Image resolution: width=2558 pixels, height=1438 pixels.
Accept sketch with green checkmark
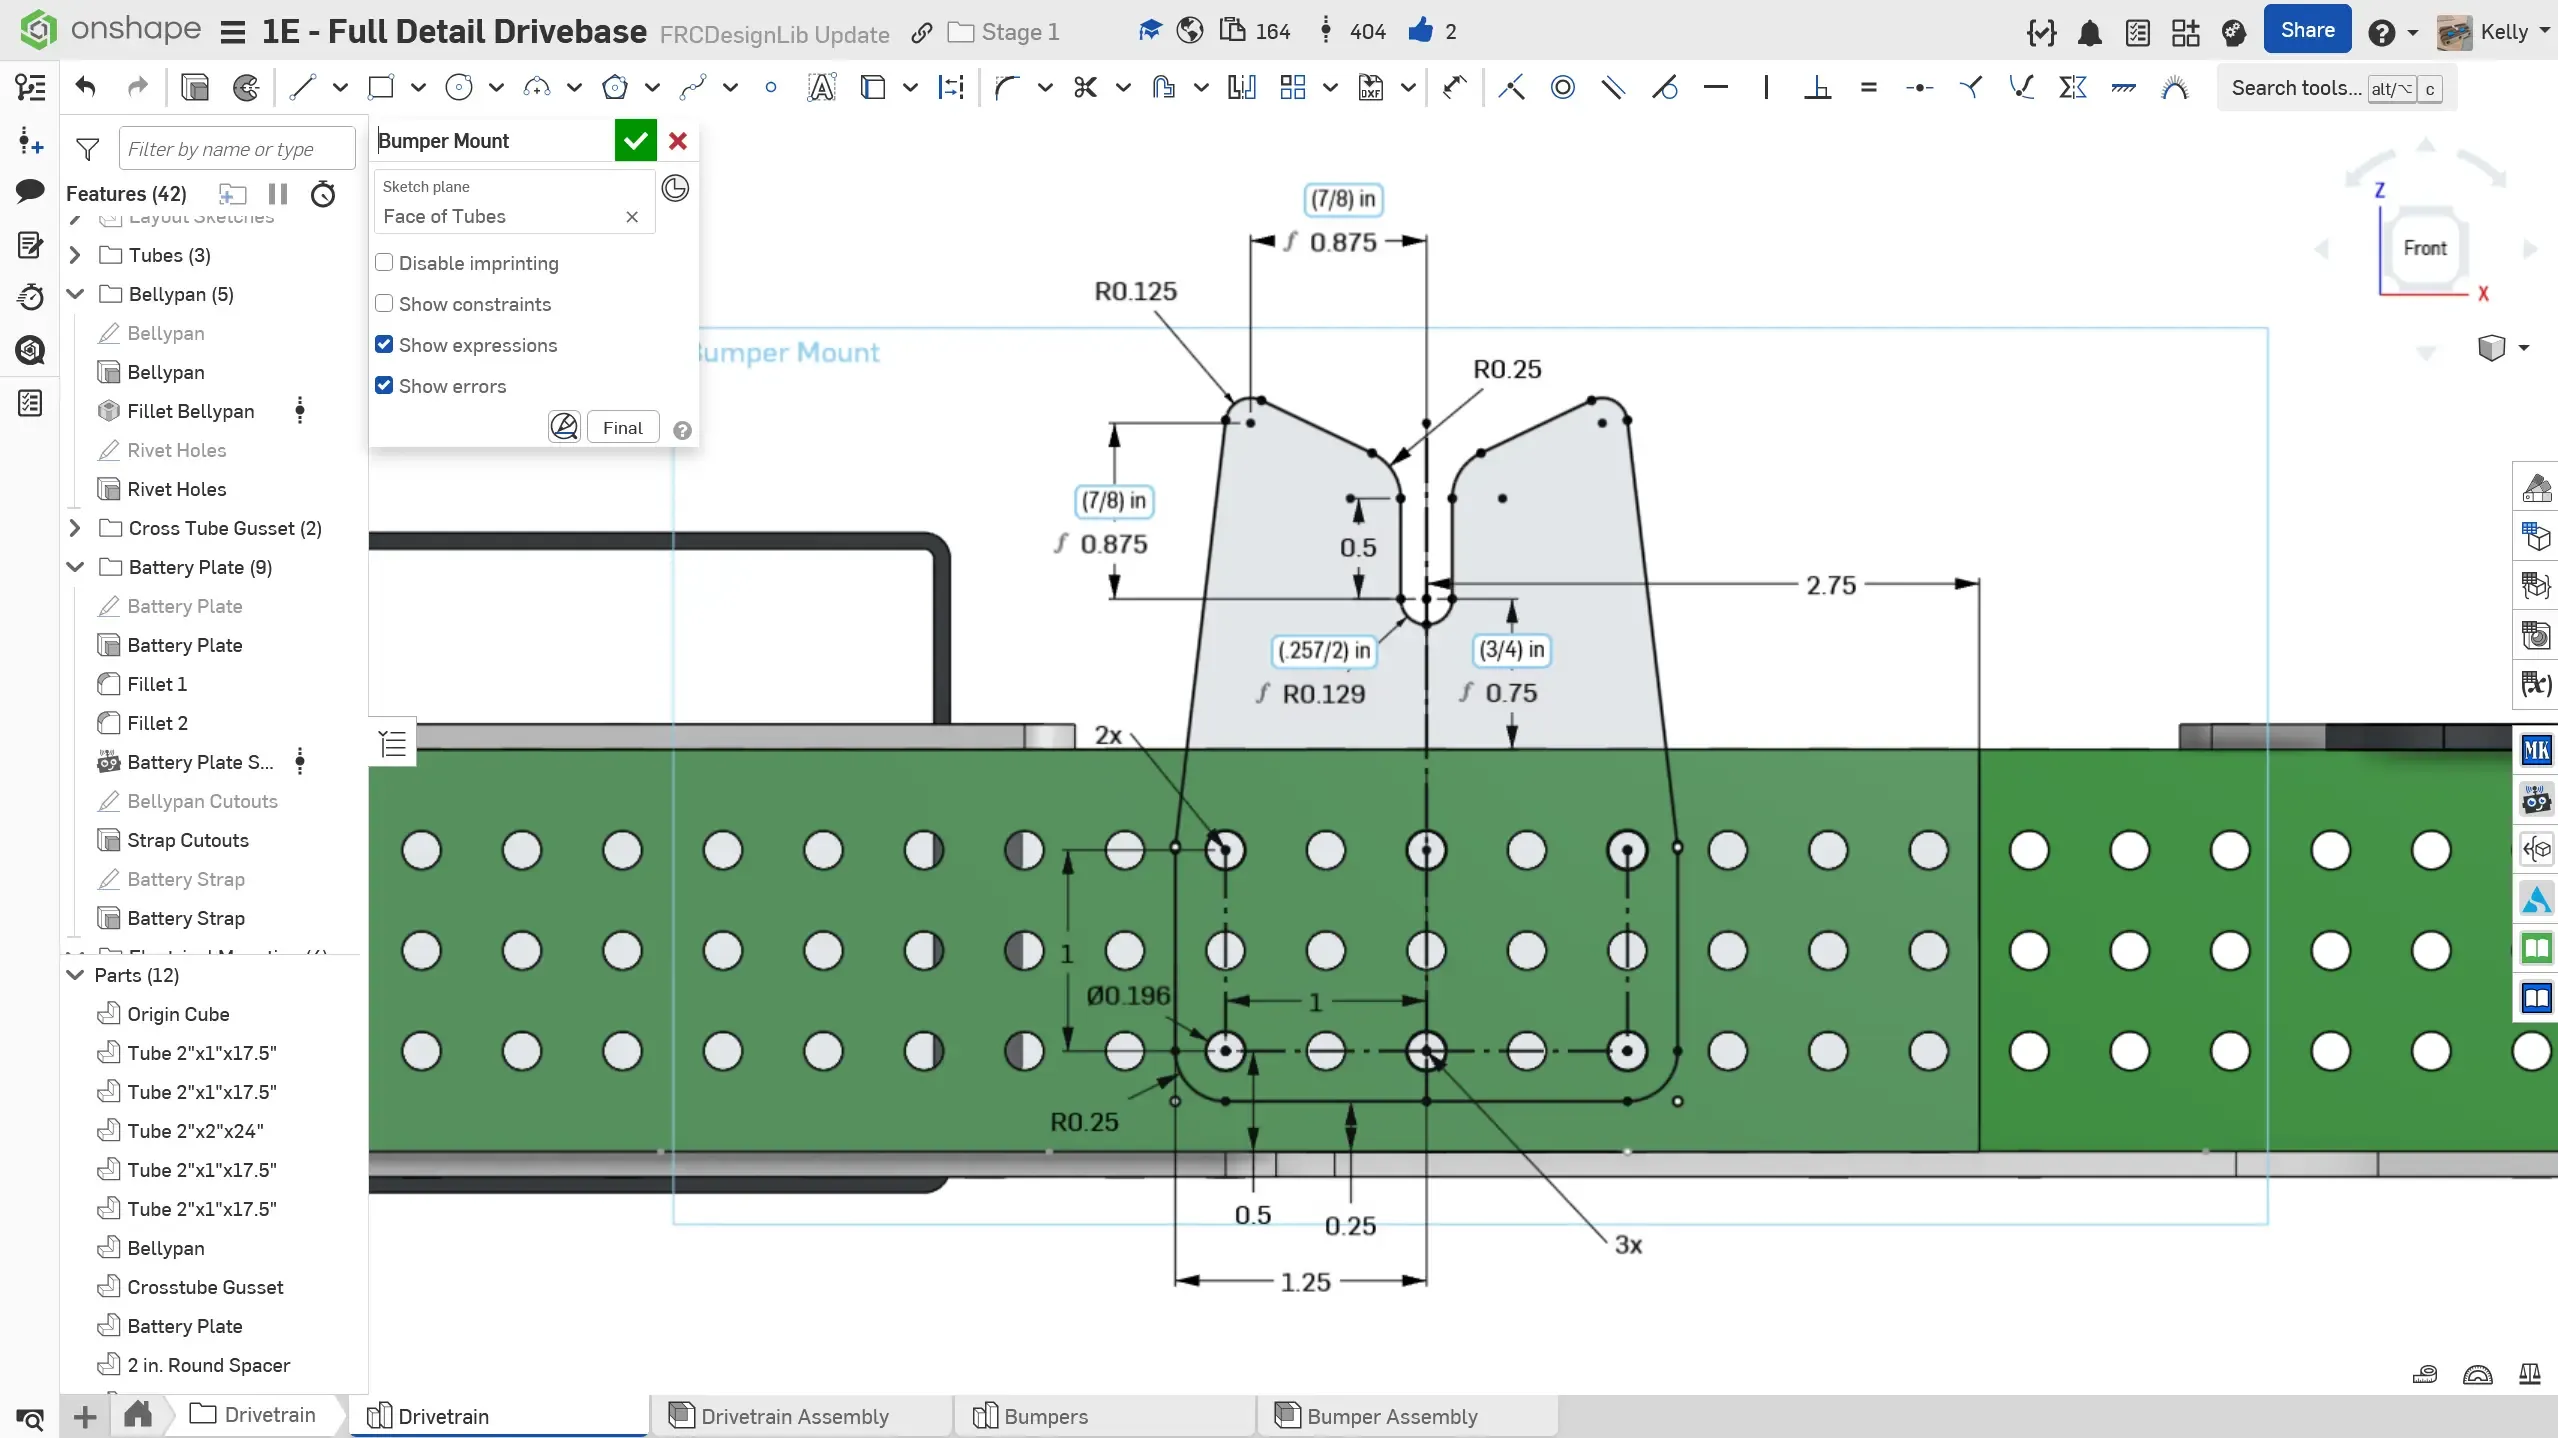pyautogui.click(x=635, y=141)
